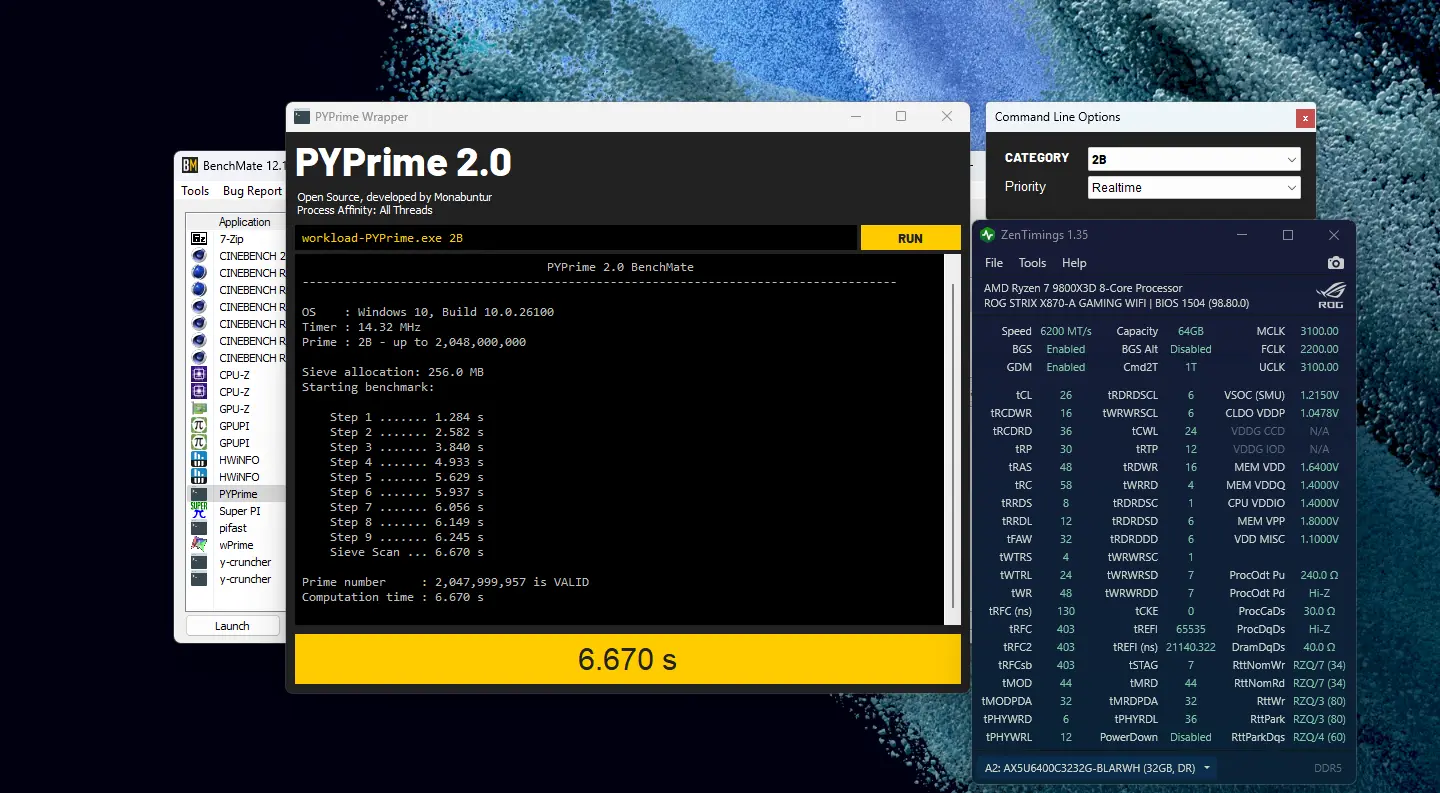The height and width of the screenshot is (793, 1440).
Task: Open the Priority dropdown showing Realtime
Action: pos(1194,187)
